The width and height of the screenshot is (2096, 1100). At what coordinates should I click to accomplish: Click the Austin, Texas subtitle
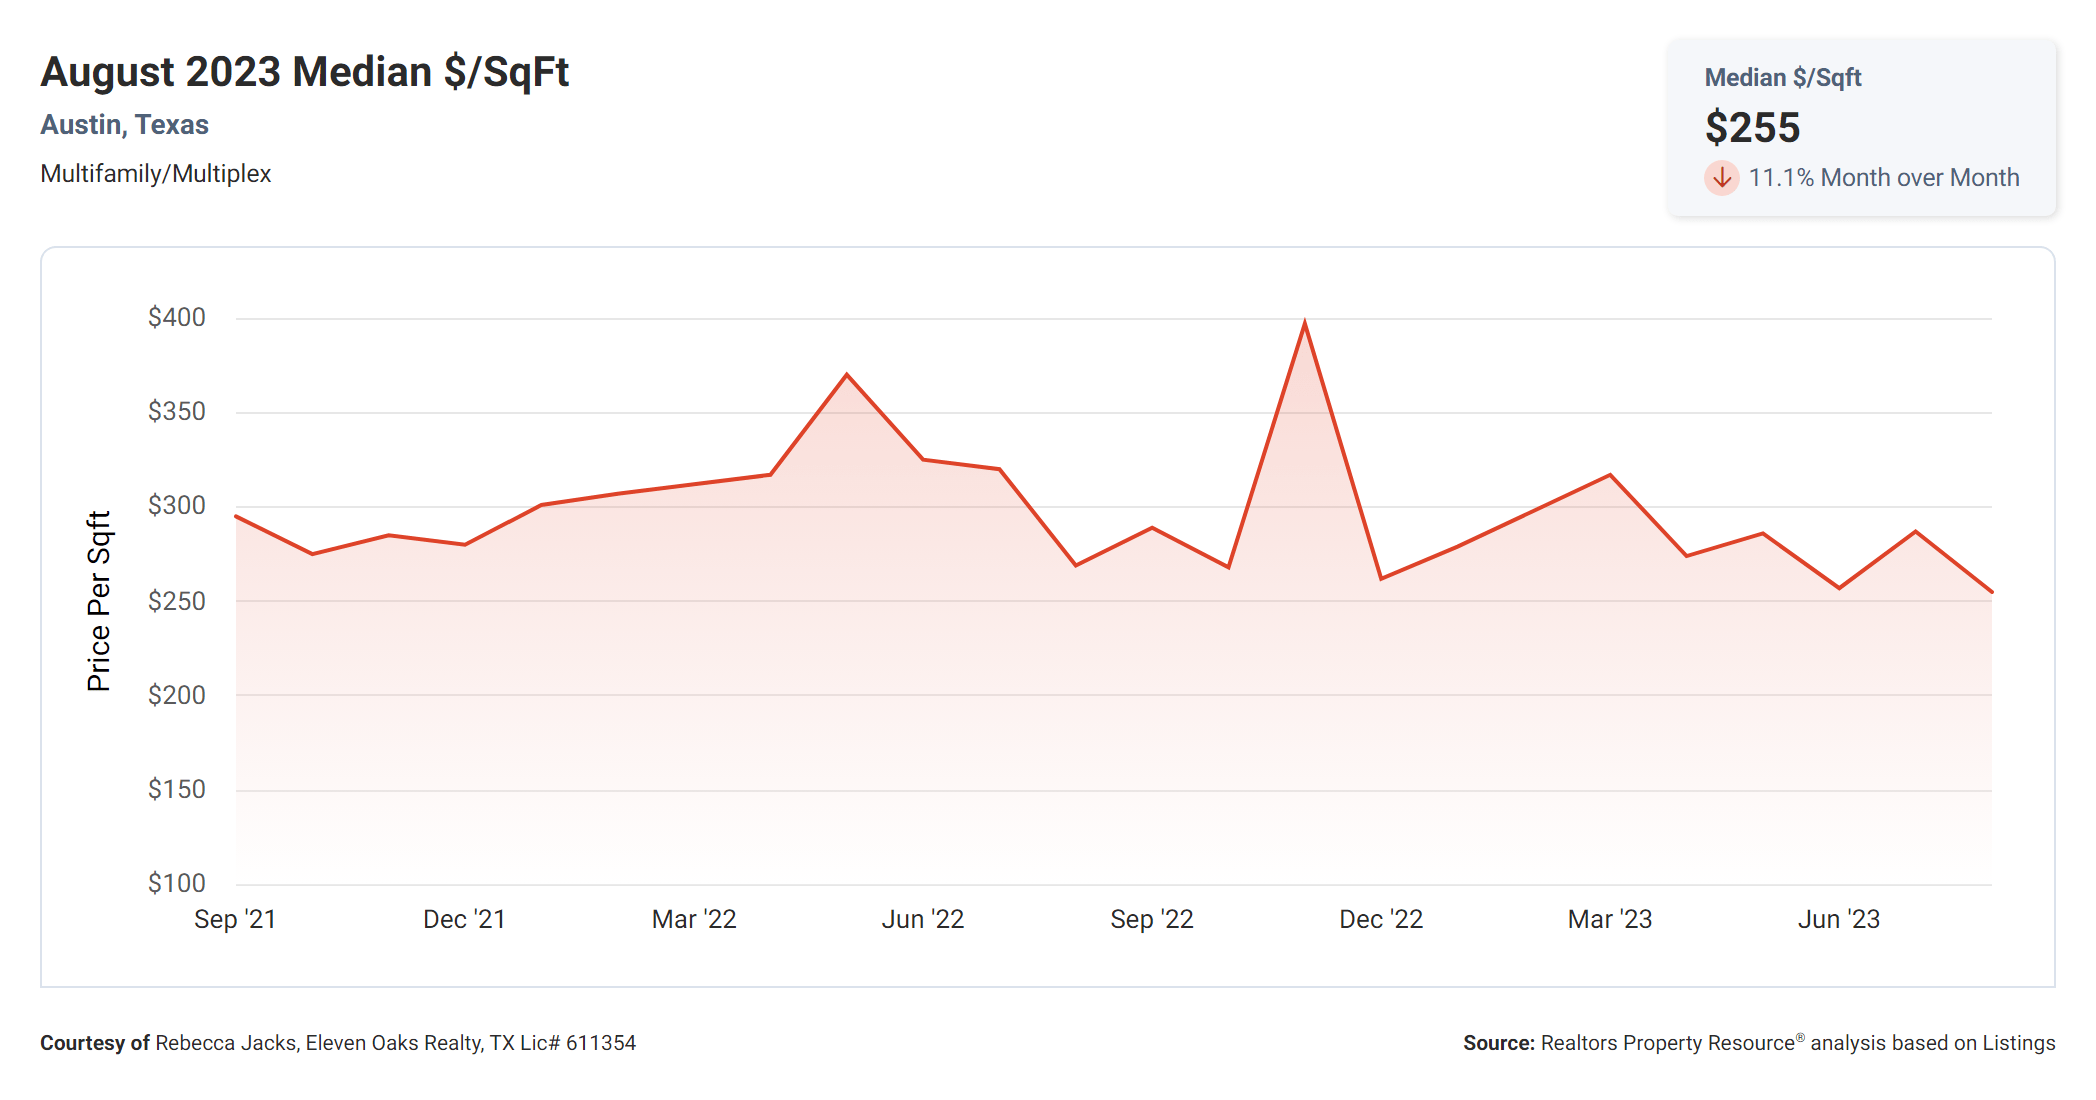pos(124,125)
